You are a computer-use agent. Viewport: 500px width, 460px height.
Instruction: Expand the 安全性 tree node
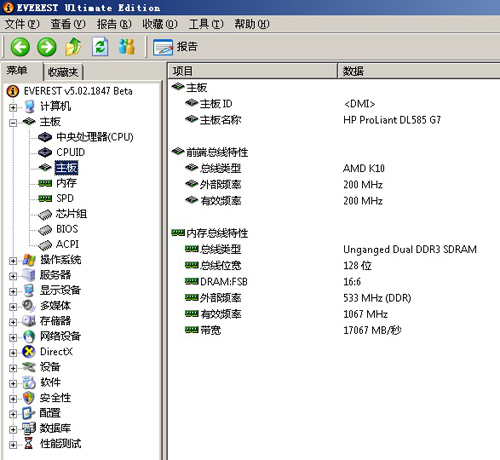tap(13, 399)
